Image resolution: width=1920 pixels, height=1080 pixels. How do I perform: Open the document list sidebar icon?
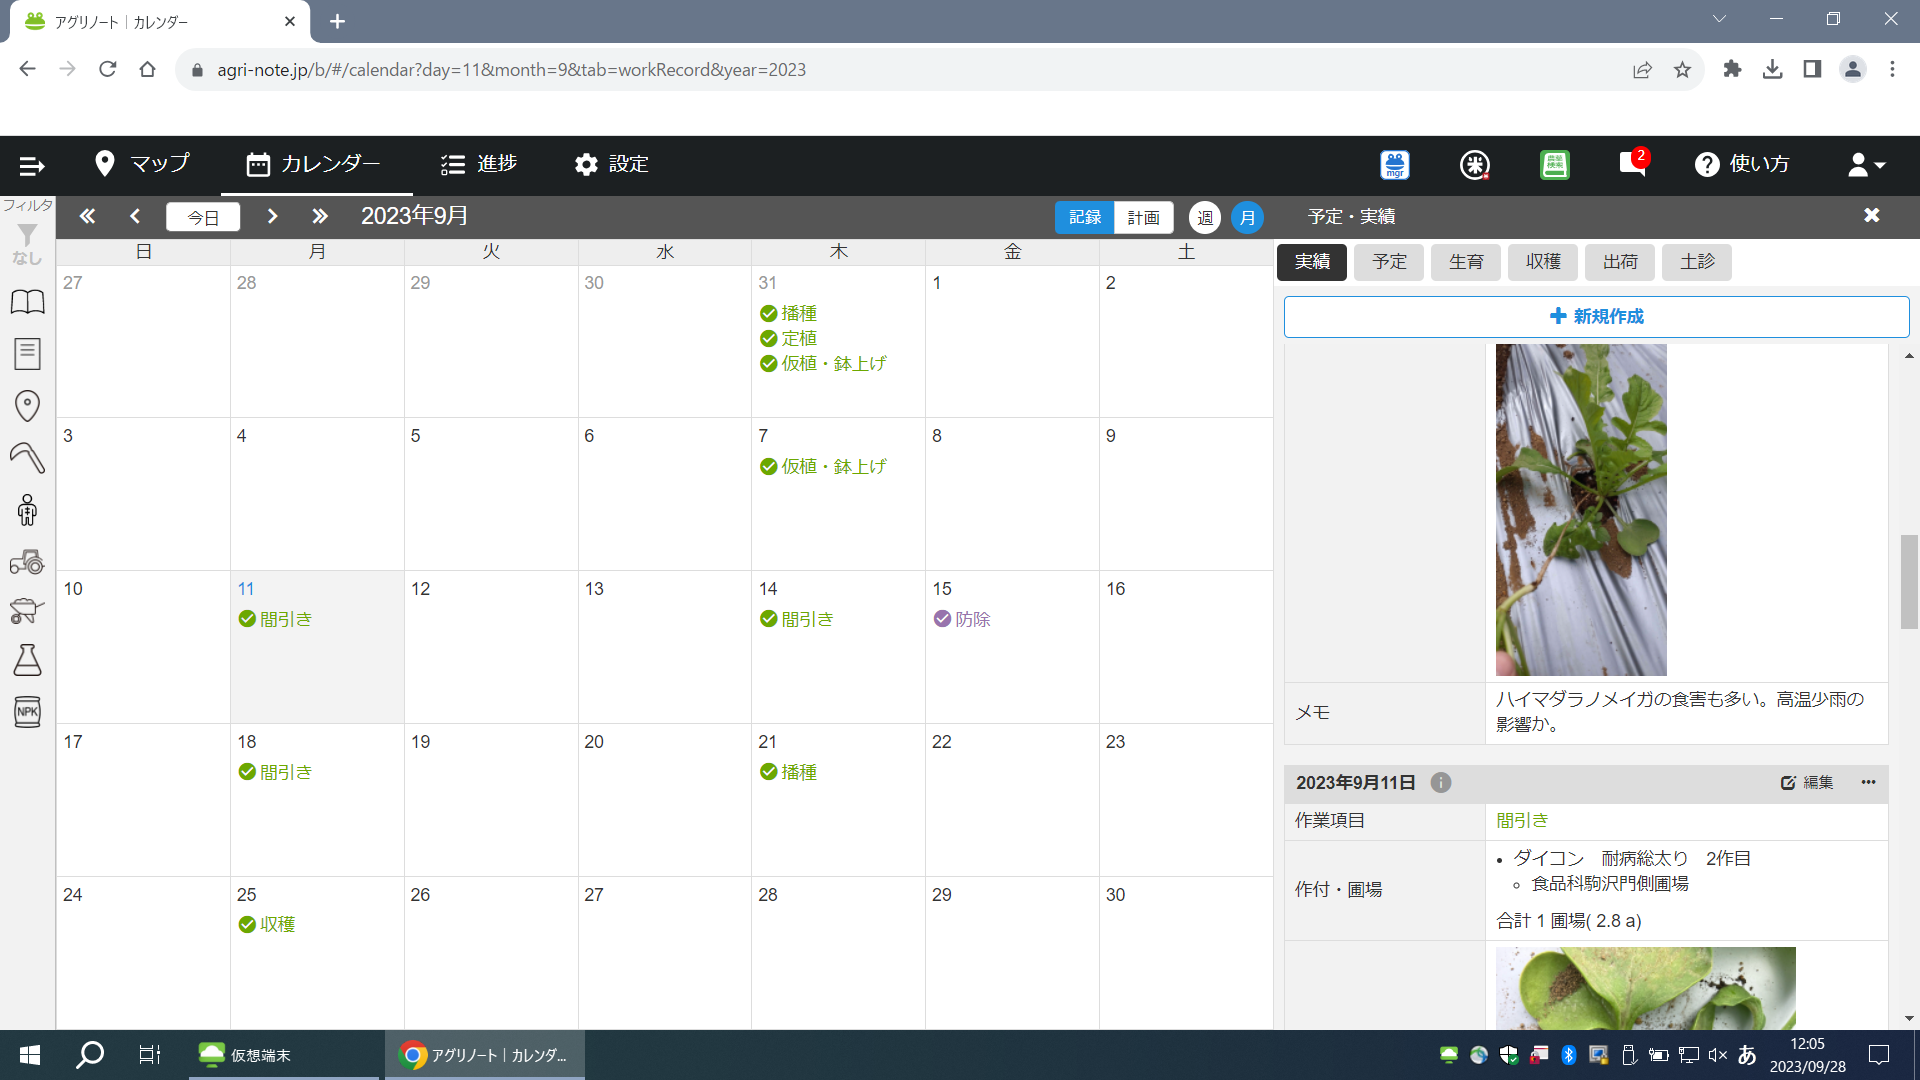(x=27, y=353)
